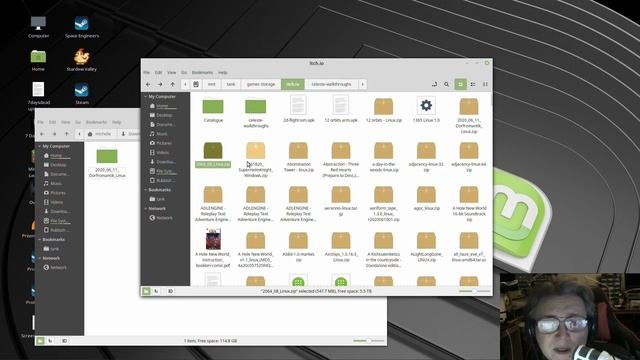The height and width of the screenshot is (360, 640).
Task: Select ALightLongGone_LINUX.zip archive
Action: (x=426, y=247)
